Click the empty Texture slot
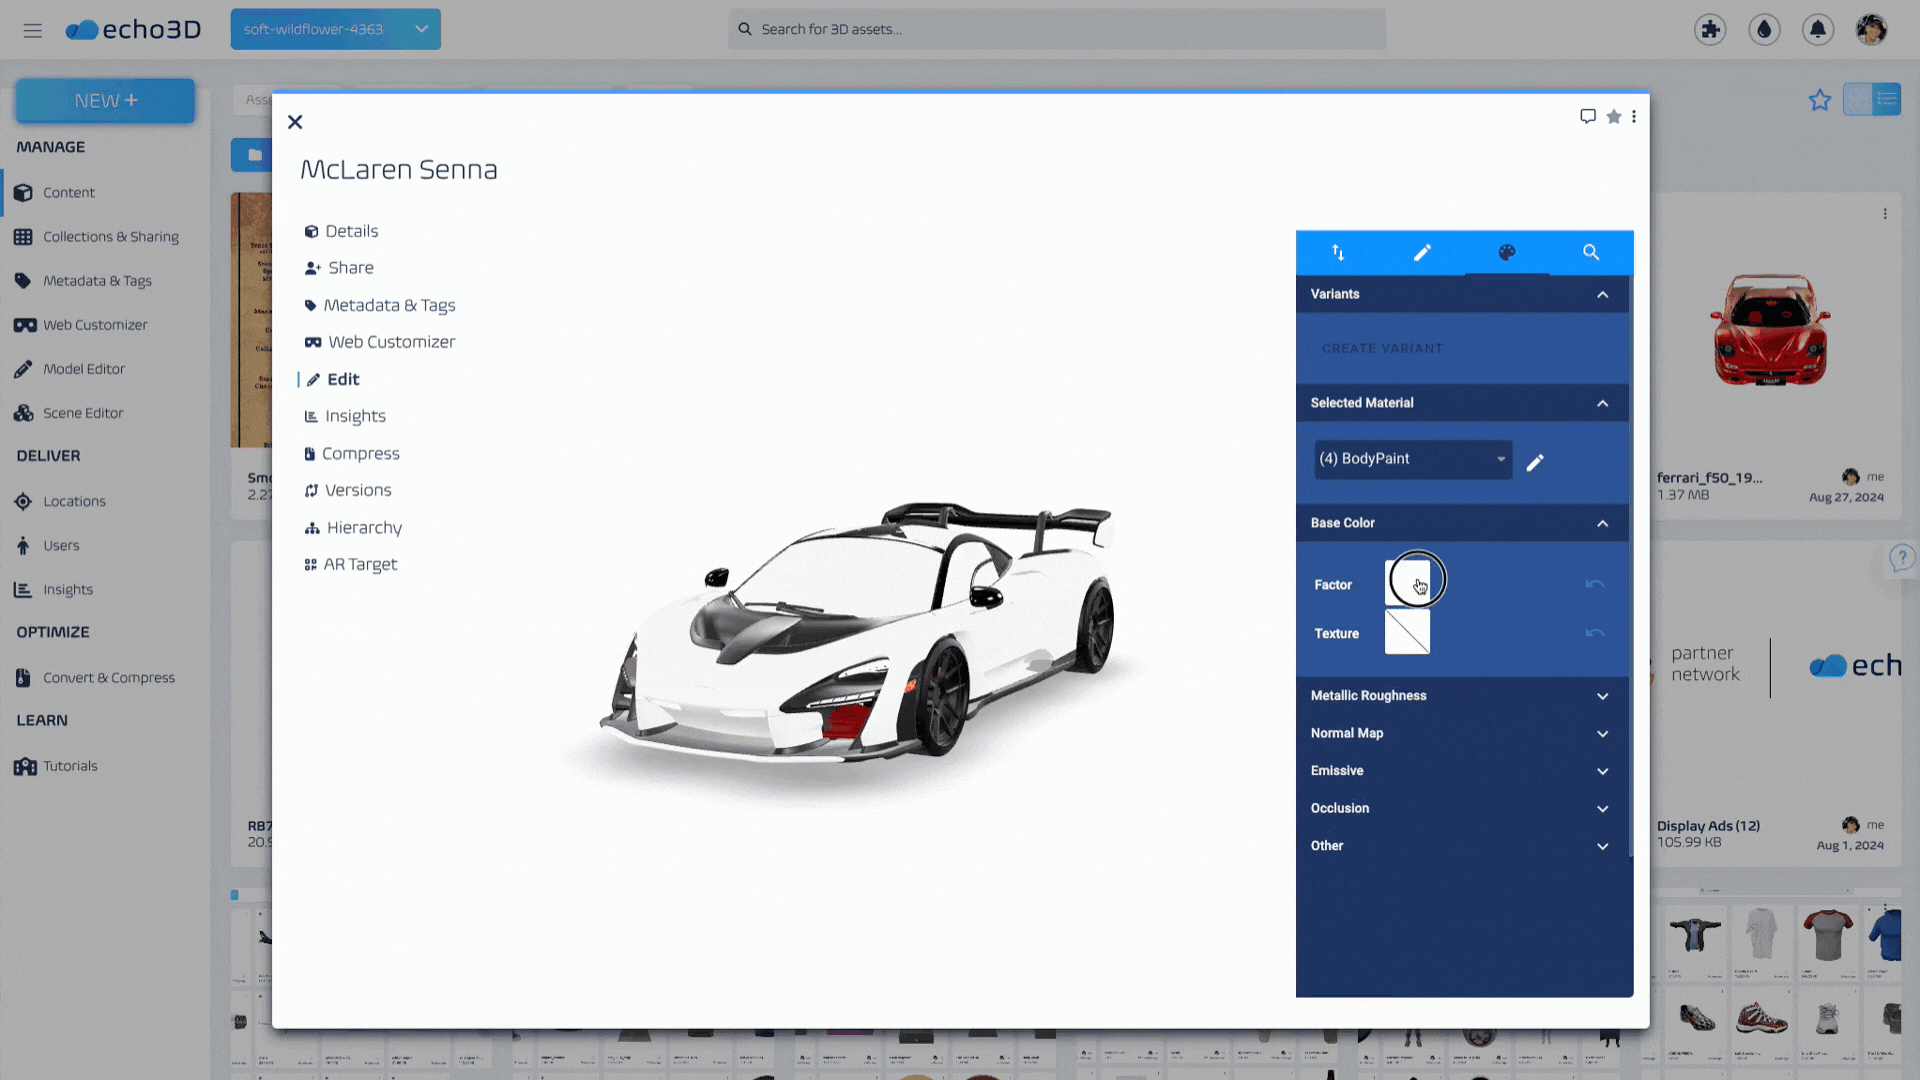 point(1407,632)
